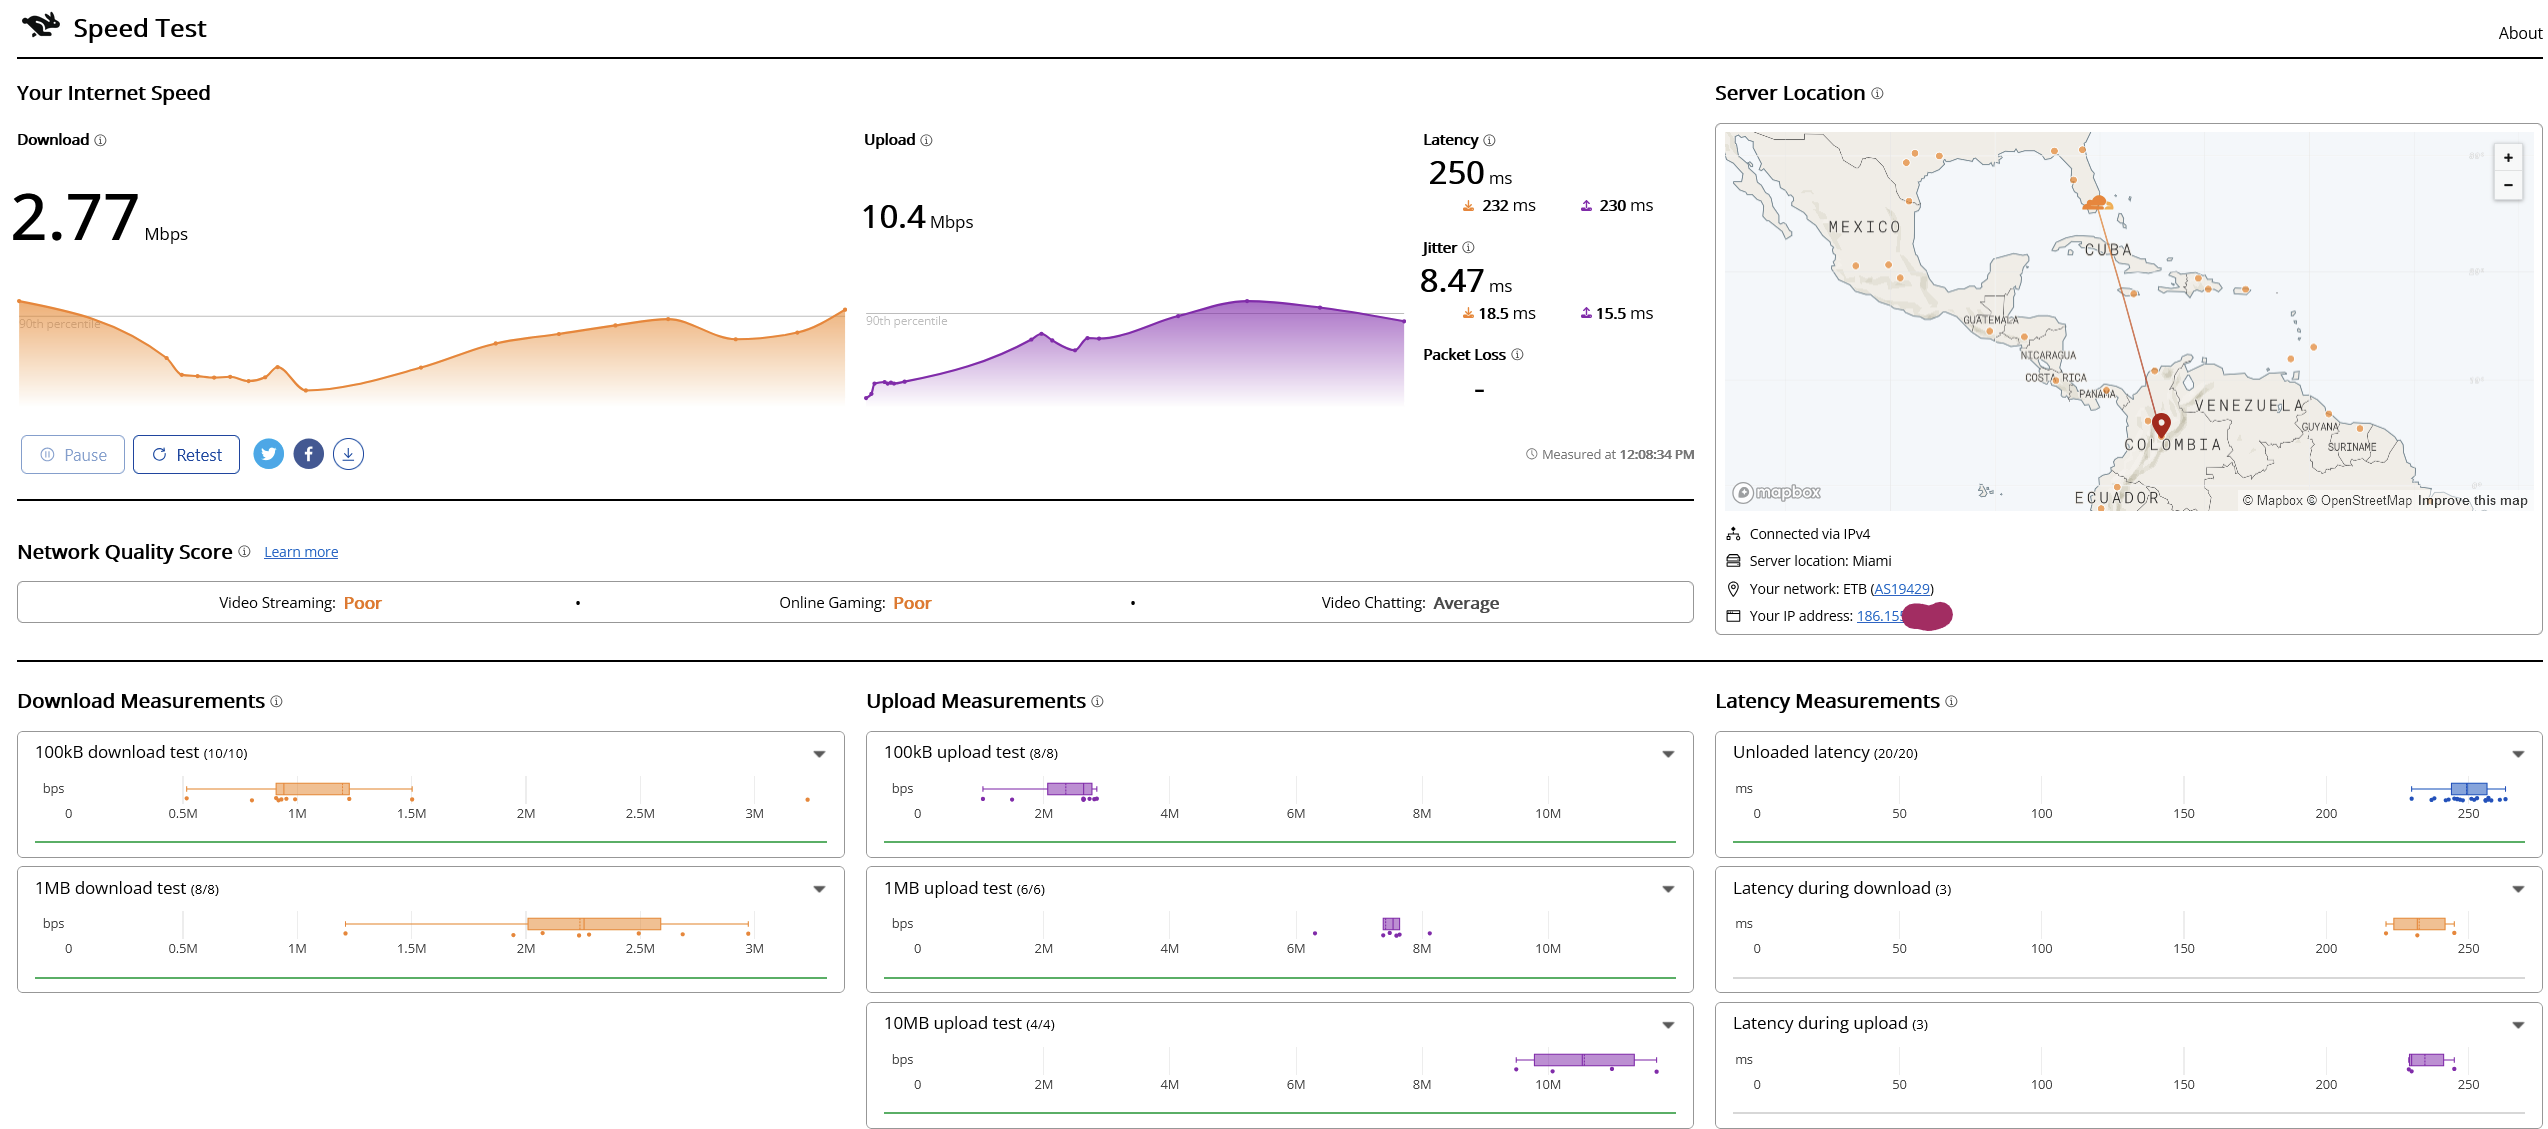Click the orange download speed chart

pyautogui.click(x=432, y=352)
